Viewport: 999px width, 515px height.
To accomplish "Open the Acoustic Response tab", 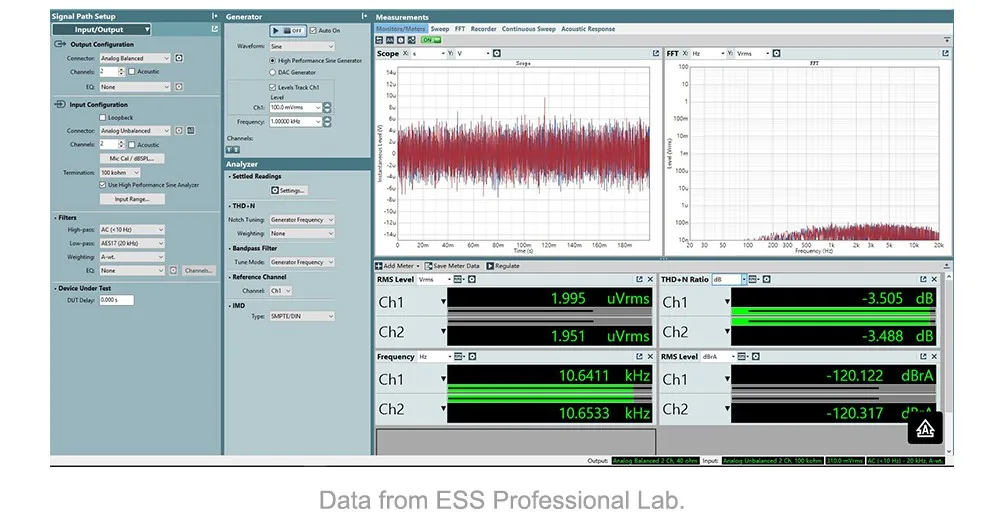I will pyautogui.click(x=588, y=29).
